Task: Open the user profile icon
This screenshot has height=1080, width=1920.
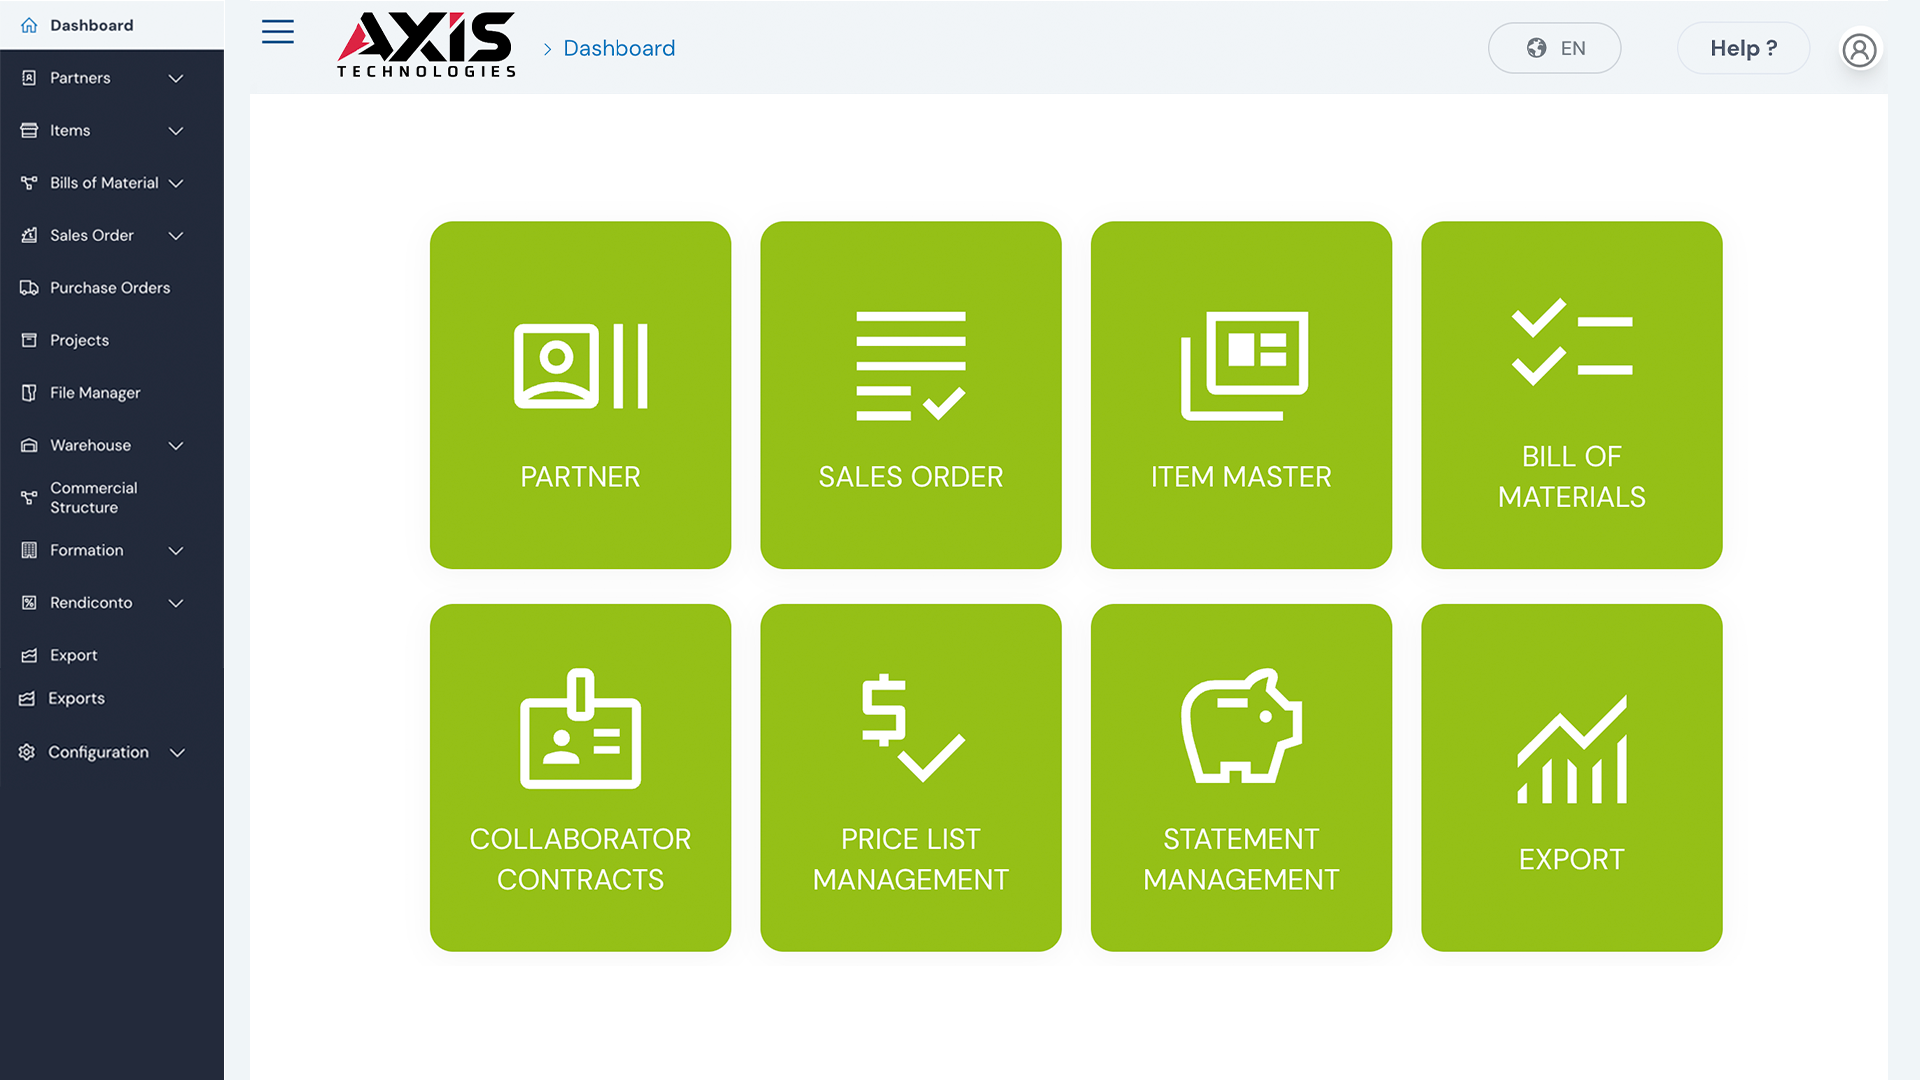Action: click(1859, 49)
